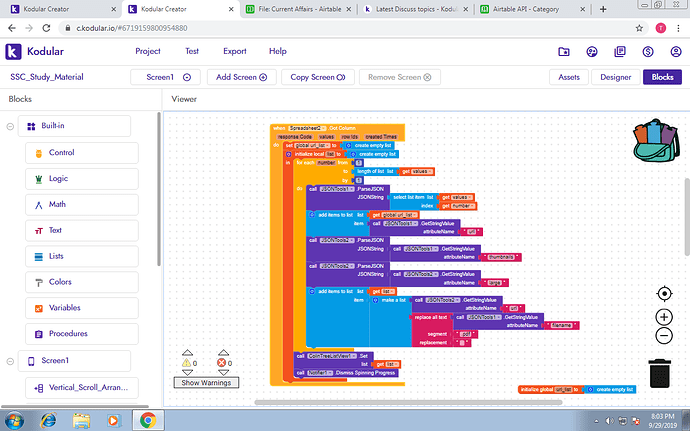
Task: Open File Explorer from the taskbar
Action: click(x=81, y=420)
